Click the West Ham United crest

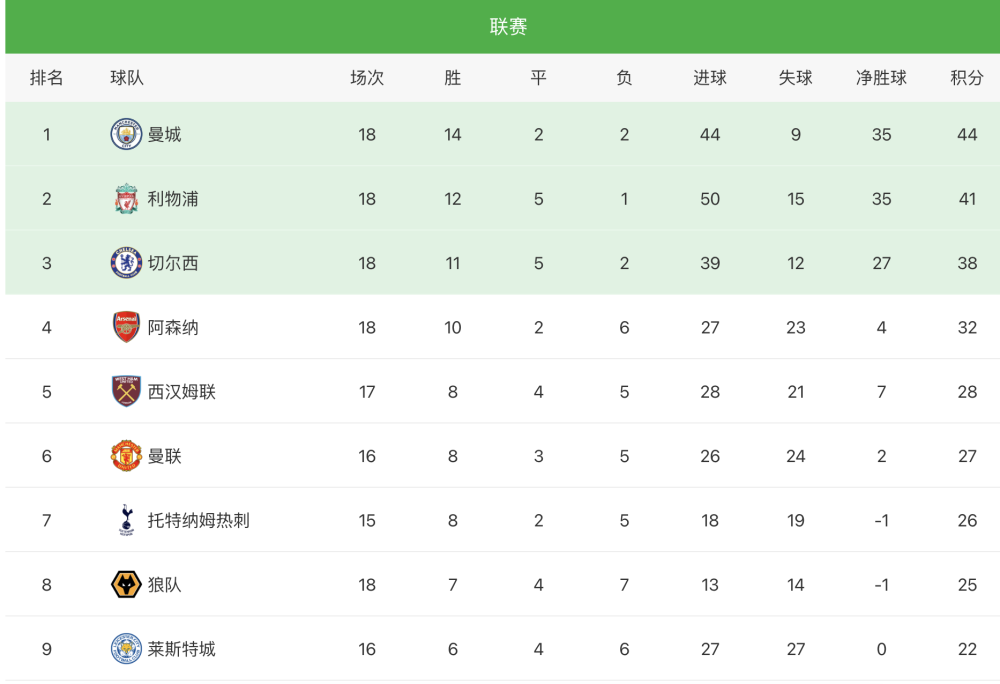click(x=126, y=391)
